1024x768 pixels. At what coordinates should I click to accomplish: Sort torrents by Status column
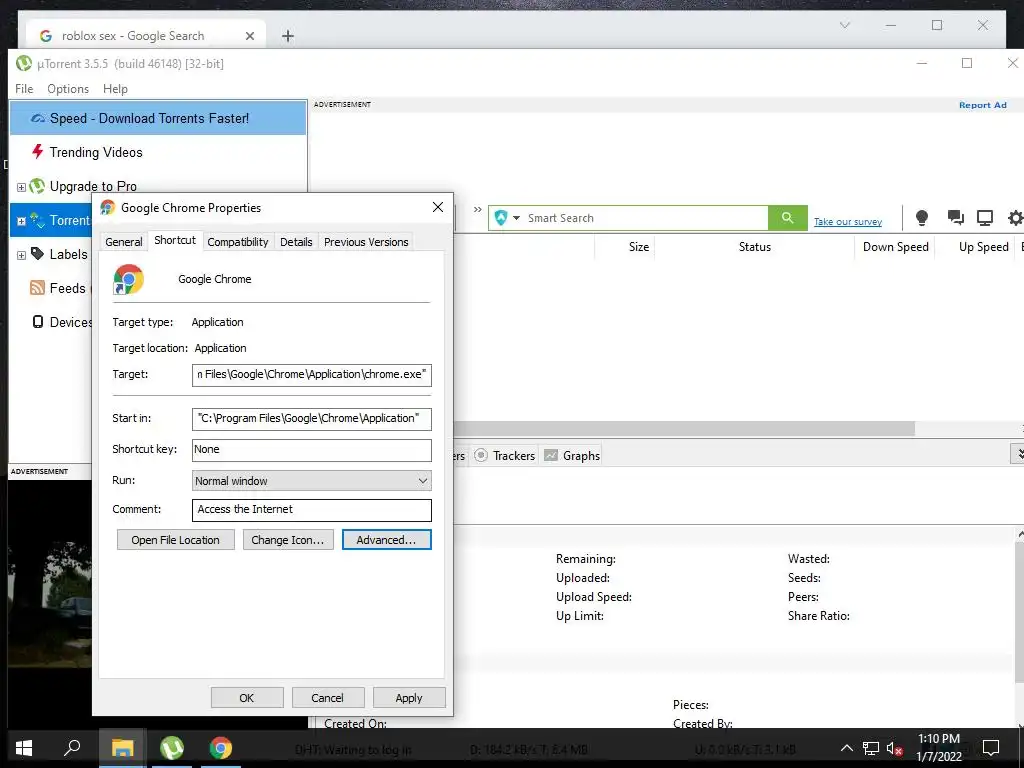pos(754,247)
